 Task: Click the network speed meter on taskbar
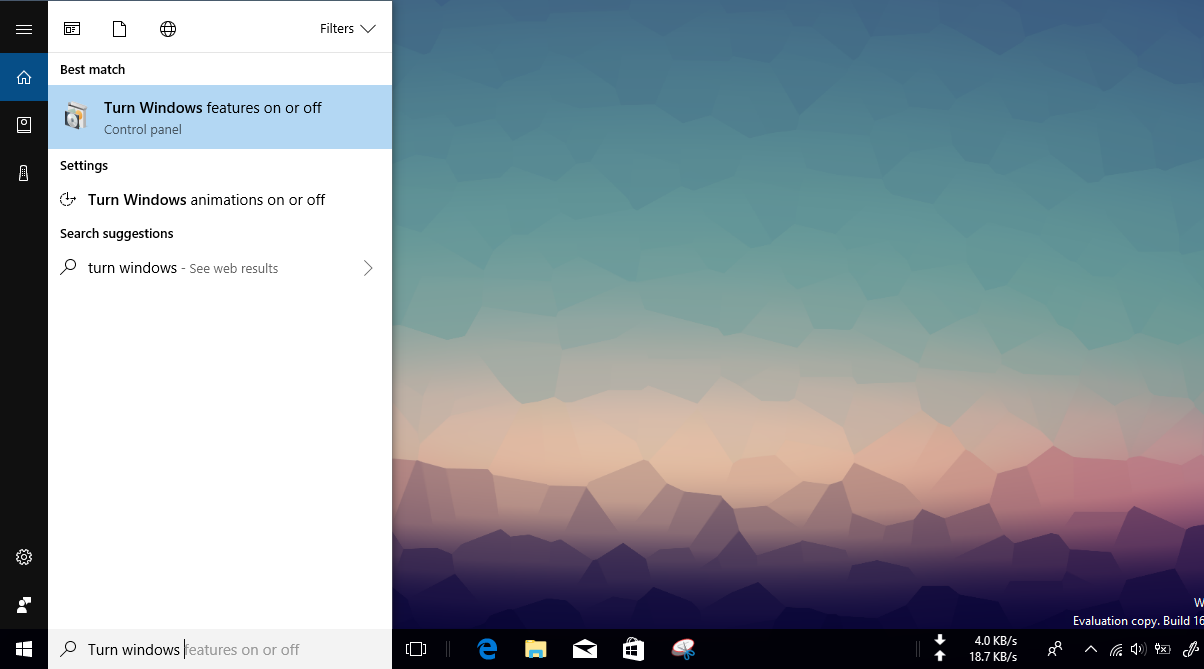(x=977, y=649)
